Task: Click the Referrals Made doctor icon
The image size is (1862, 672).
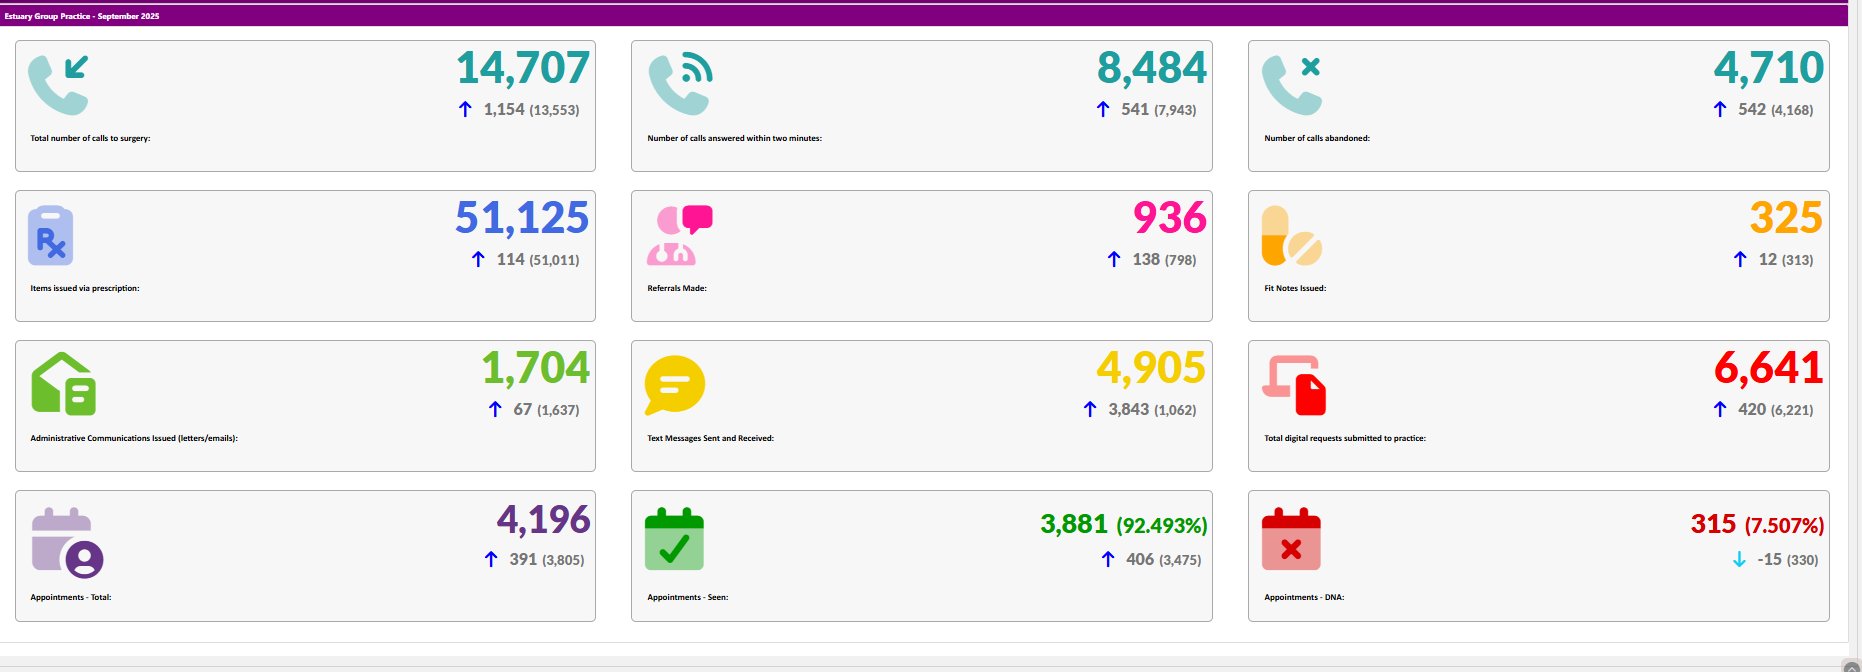Action: [679, 236]
